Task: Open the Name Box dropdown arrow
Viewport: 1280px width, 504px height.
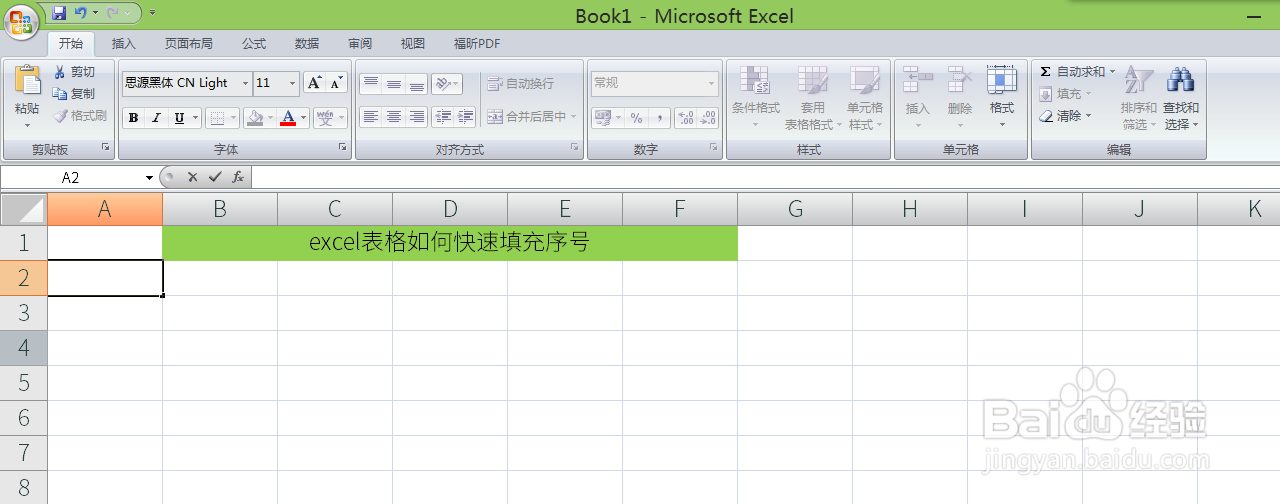Action: [x=149, y=177]
